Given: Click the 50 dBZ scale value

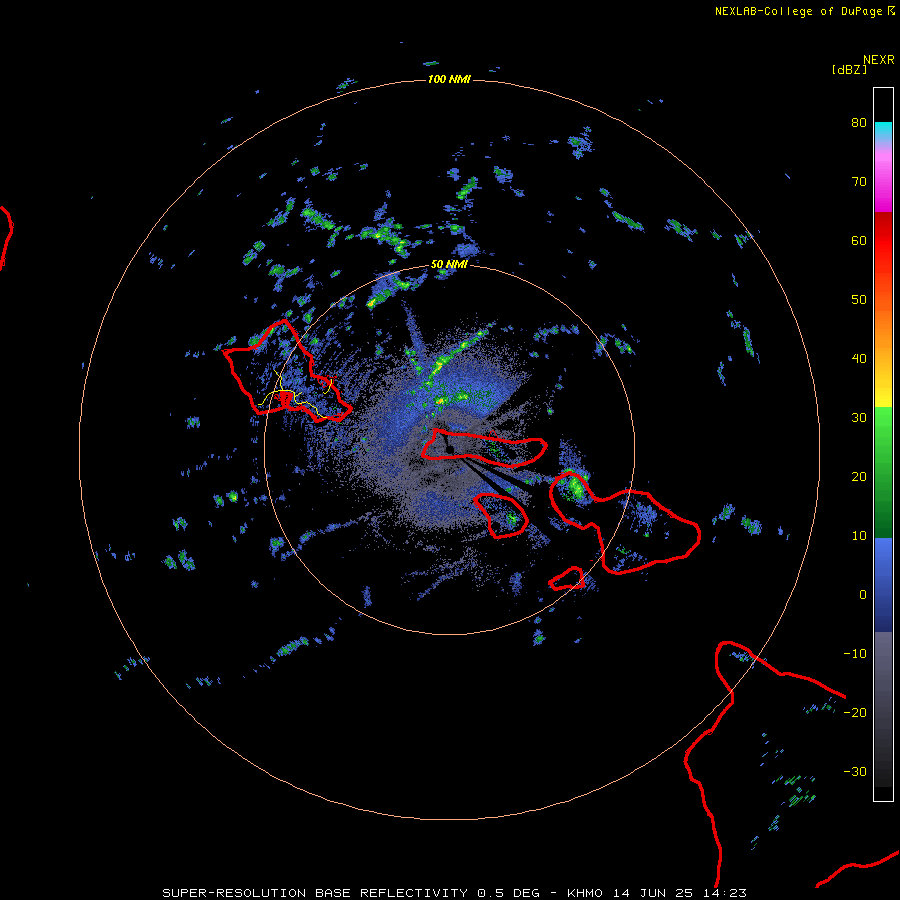Looking at the screenshot, I should point(859,300).
